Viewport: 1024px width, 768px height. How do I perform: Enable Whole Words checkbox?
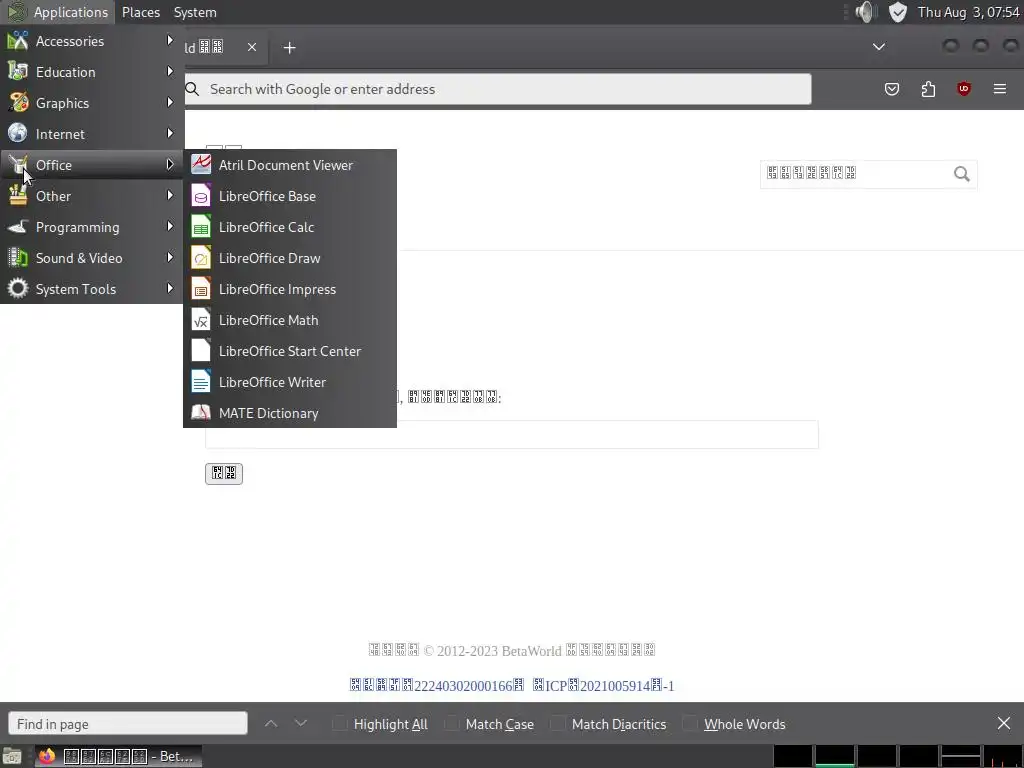click(690, 724)
